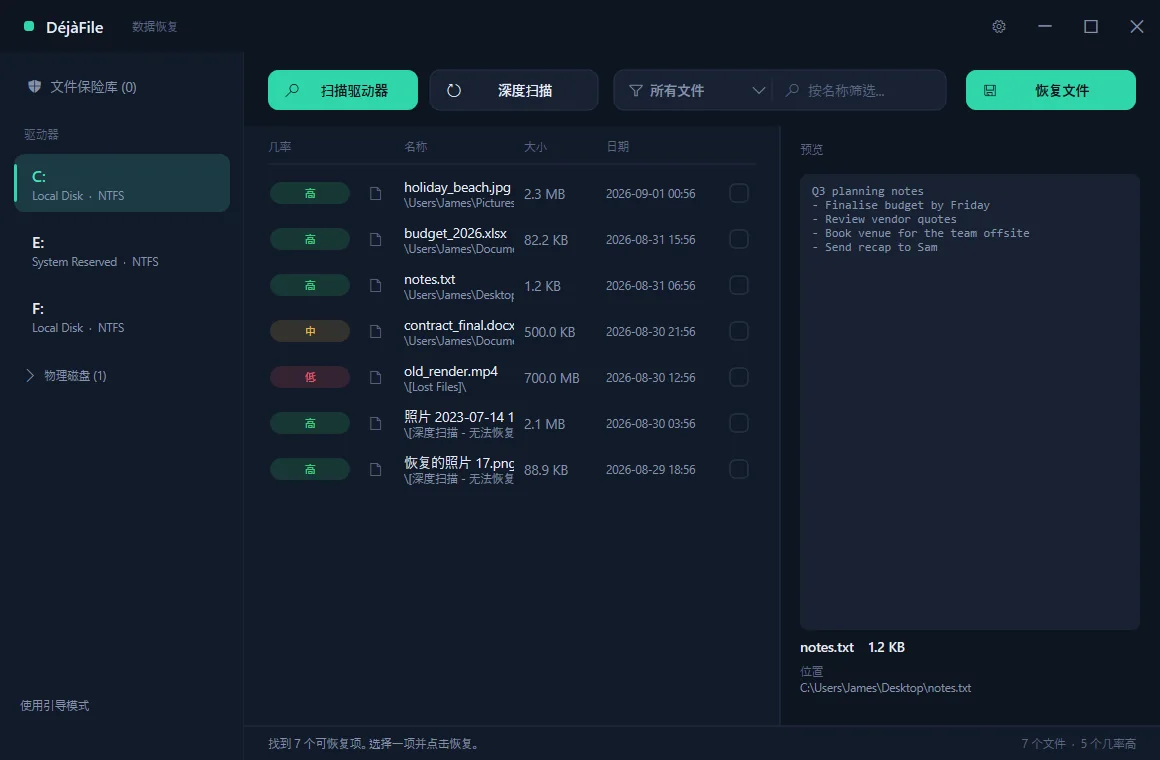Check the budget_2026.xlsx checkbox

click(x=739, y=239)
